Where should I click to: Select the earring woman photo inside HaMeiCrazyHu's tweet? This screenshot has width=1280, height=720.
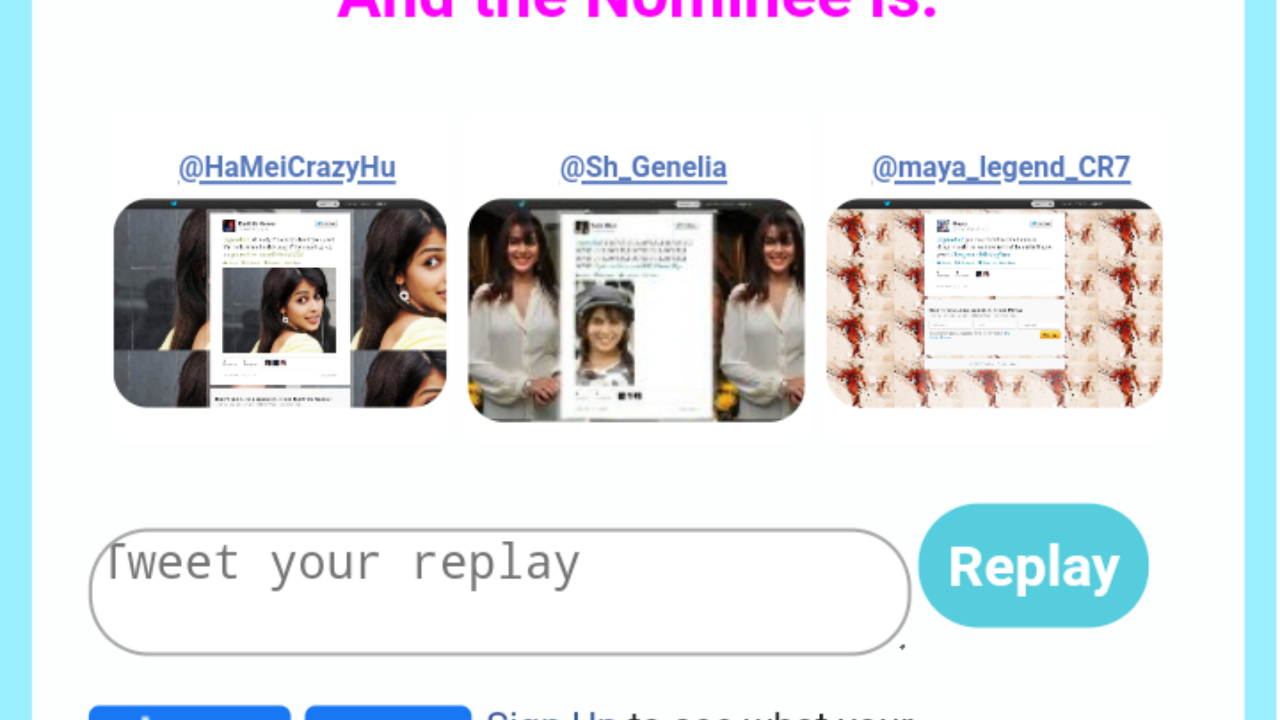279,310
